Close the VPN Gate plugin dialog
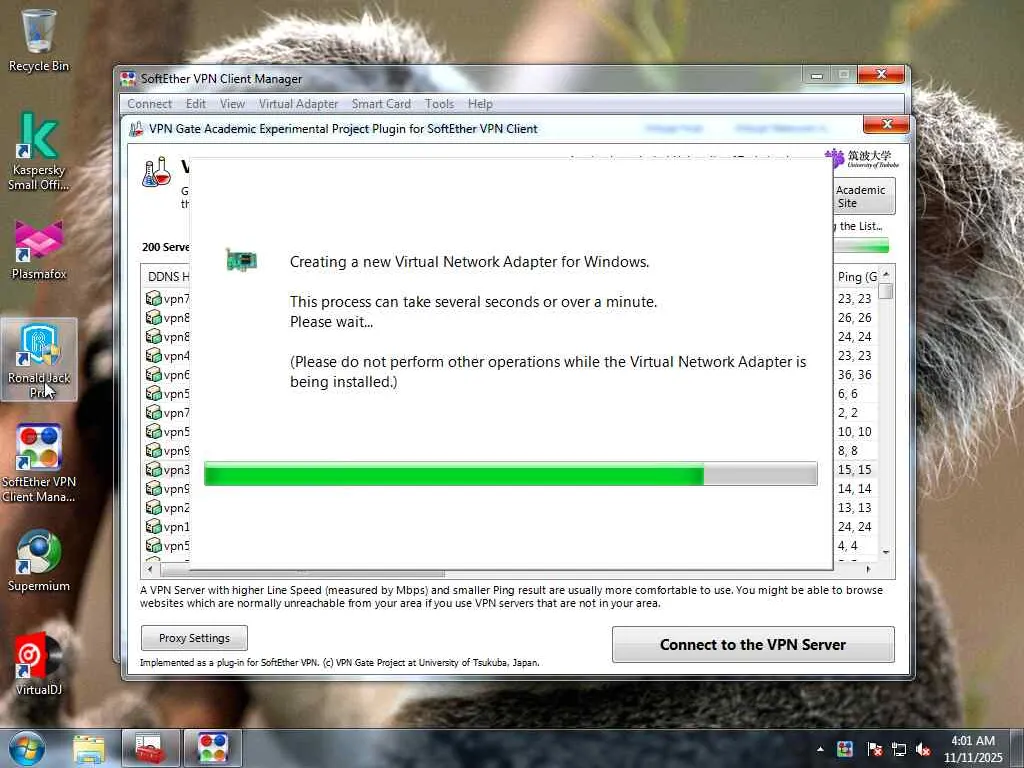The width and height of the screenshot is (1024, 768). pyautogui.click(x=886, y=124)
